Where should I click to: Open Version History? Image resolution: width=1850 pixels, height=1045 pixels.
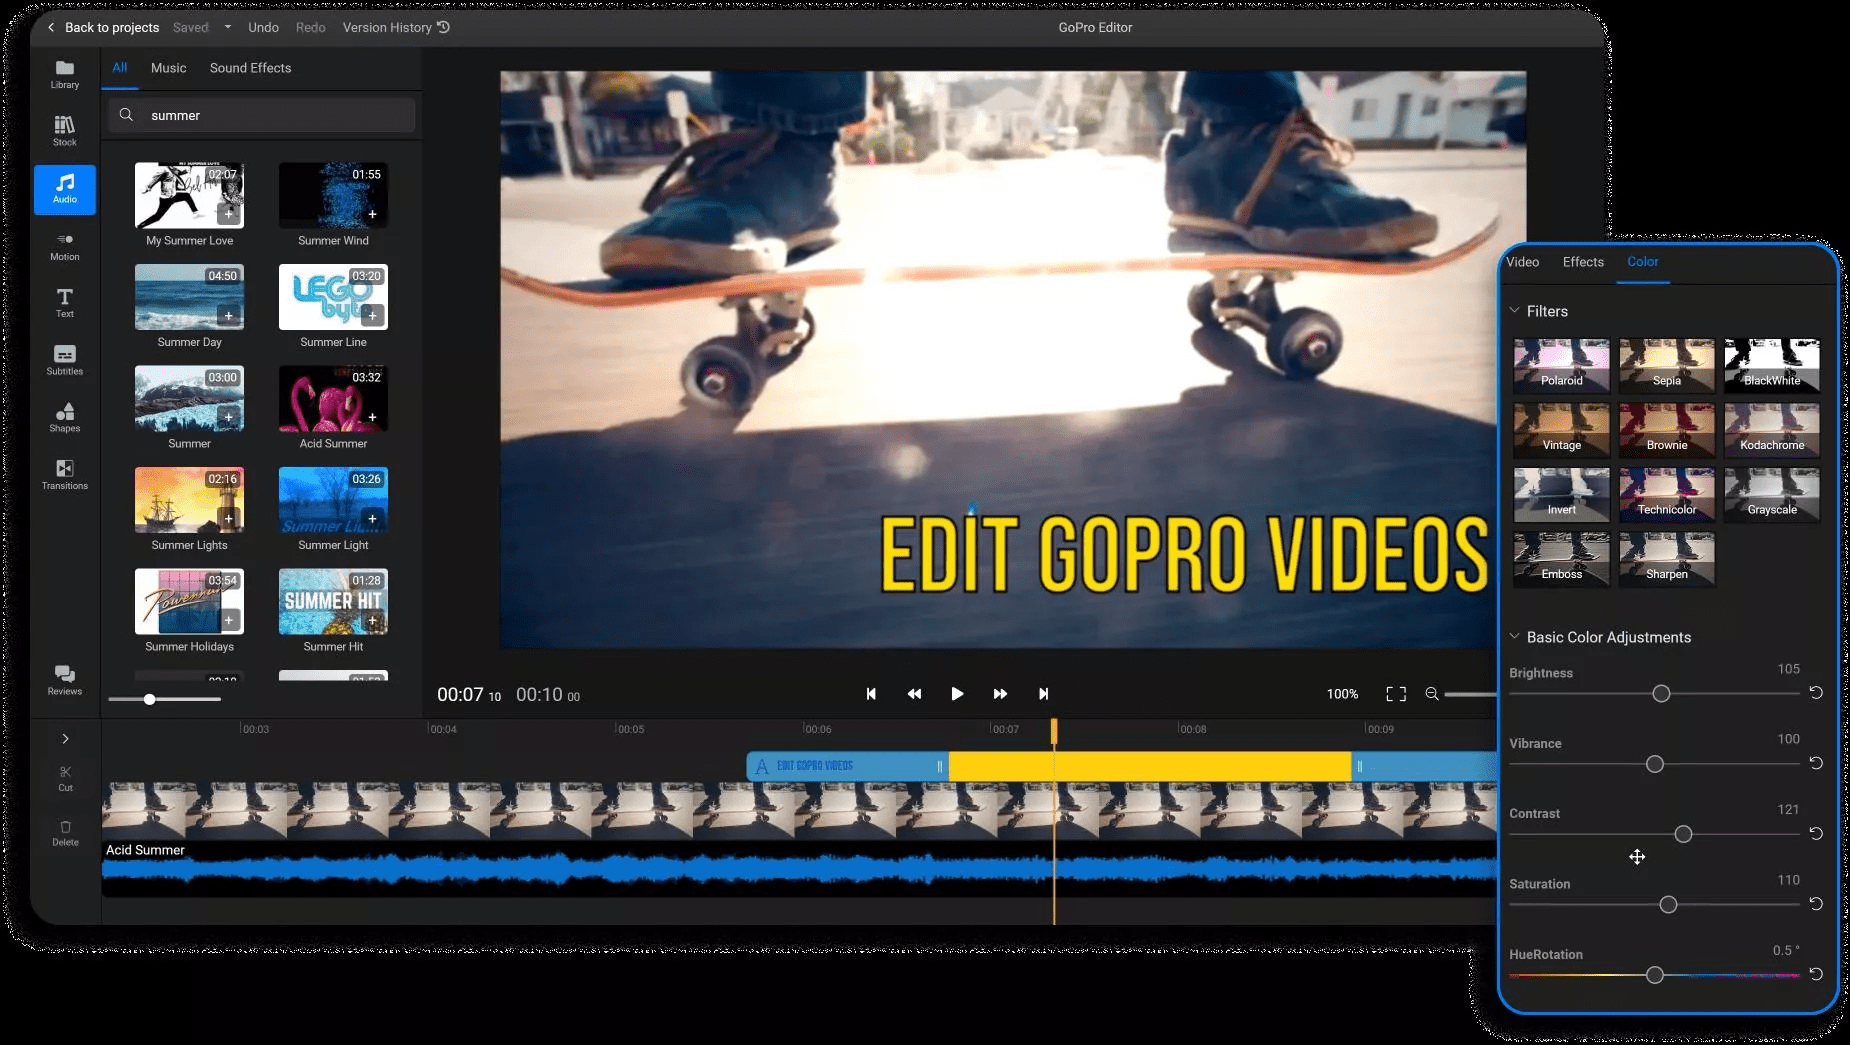(x=388, y=27)
